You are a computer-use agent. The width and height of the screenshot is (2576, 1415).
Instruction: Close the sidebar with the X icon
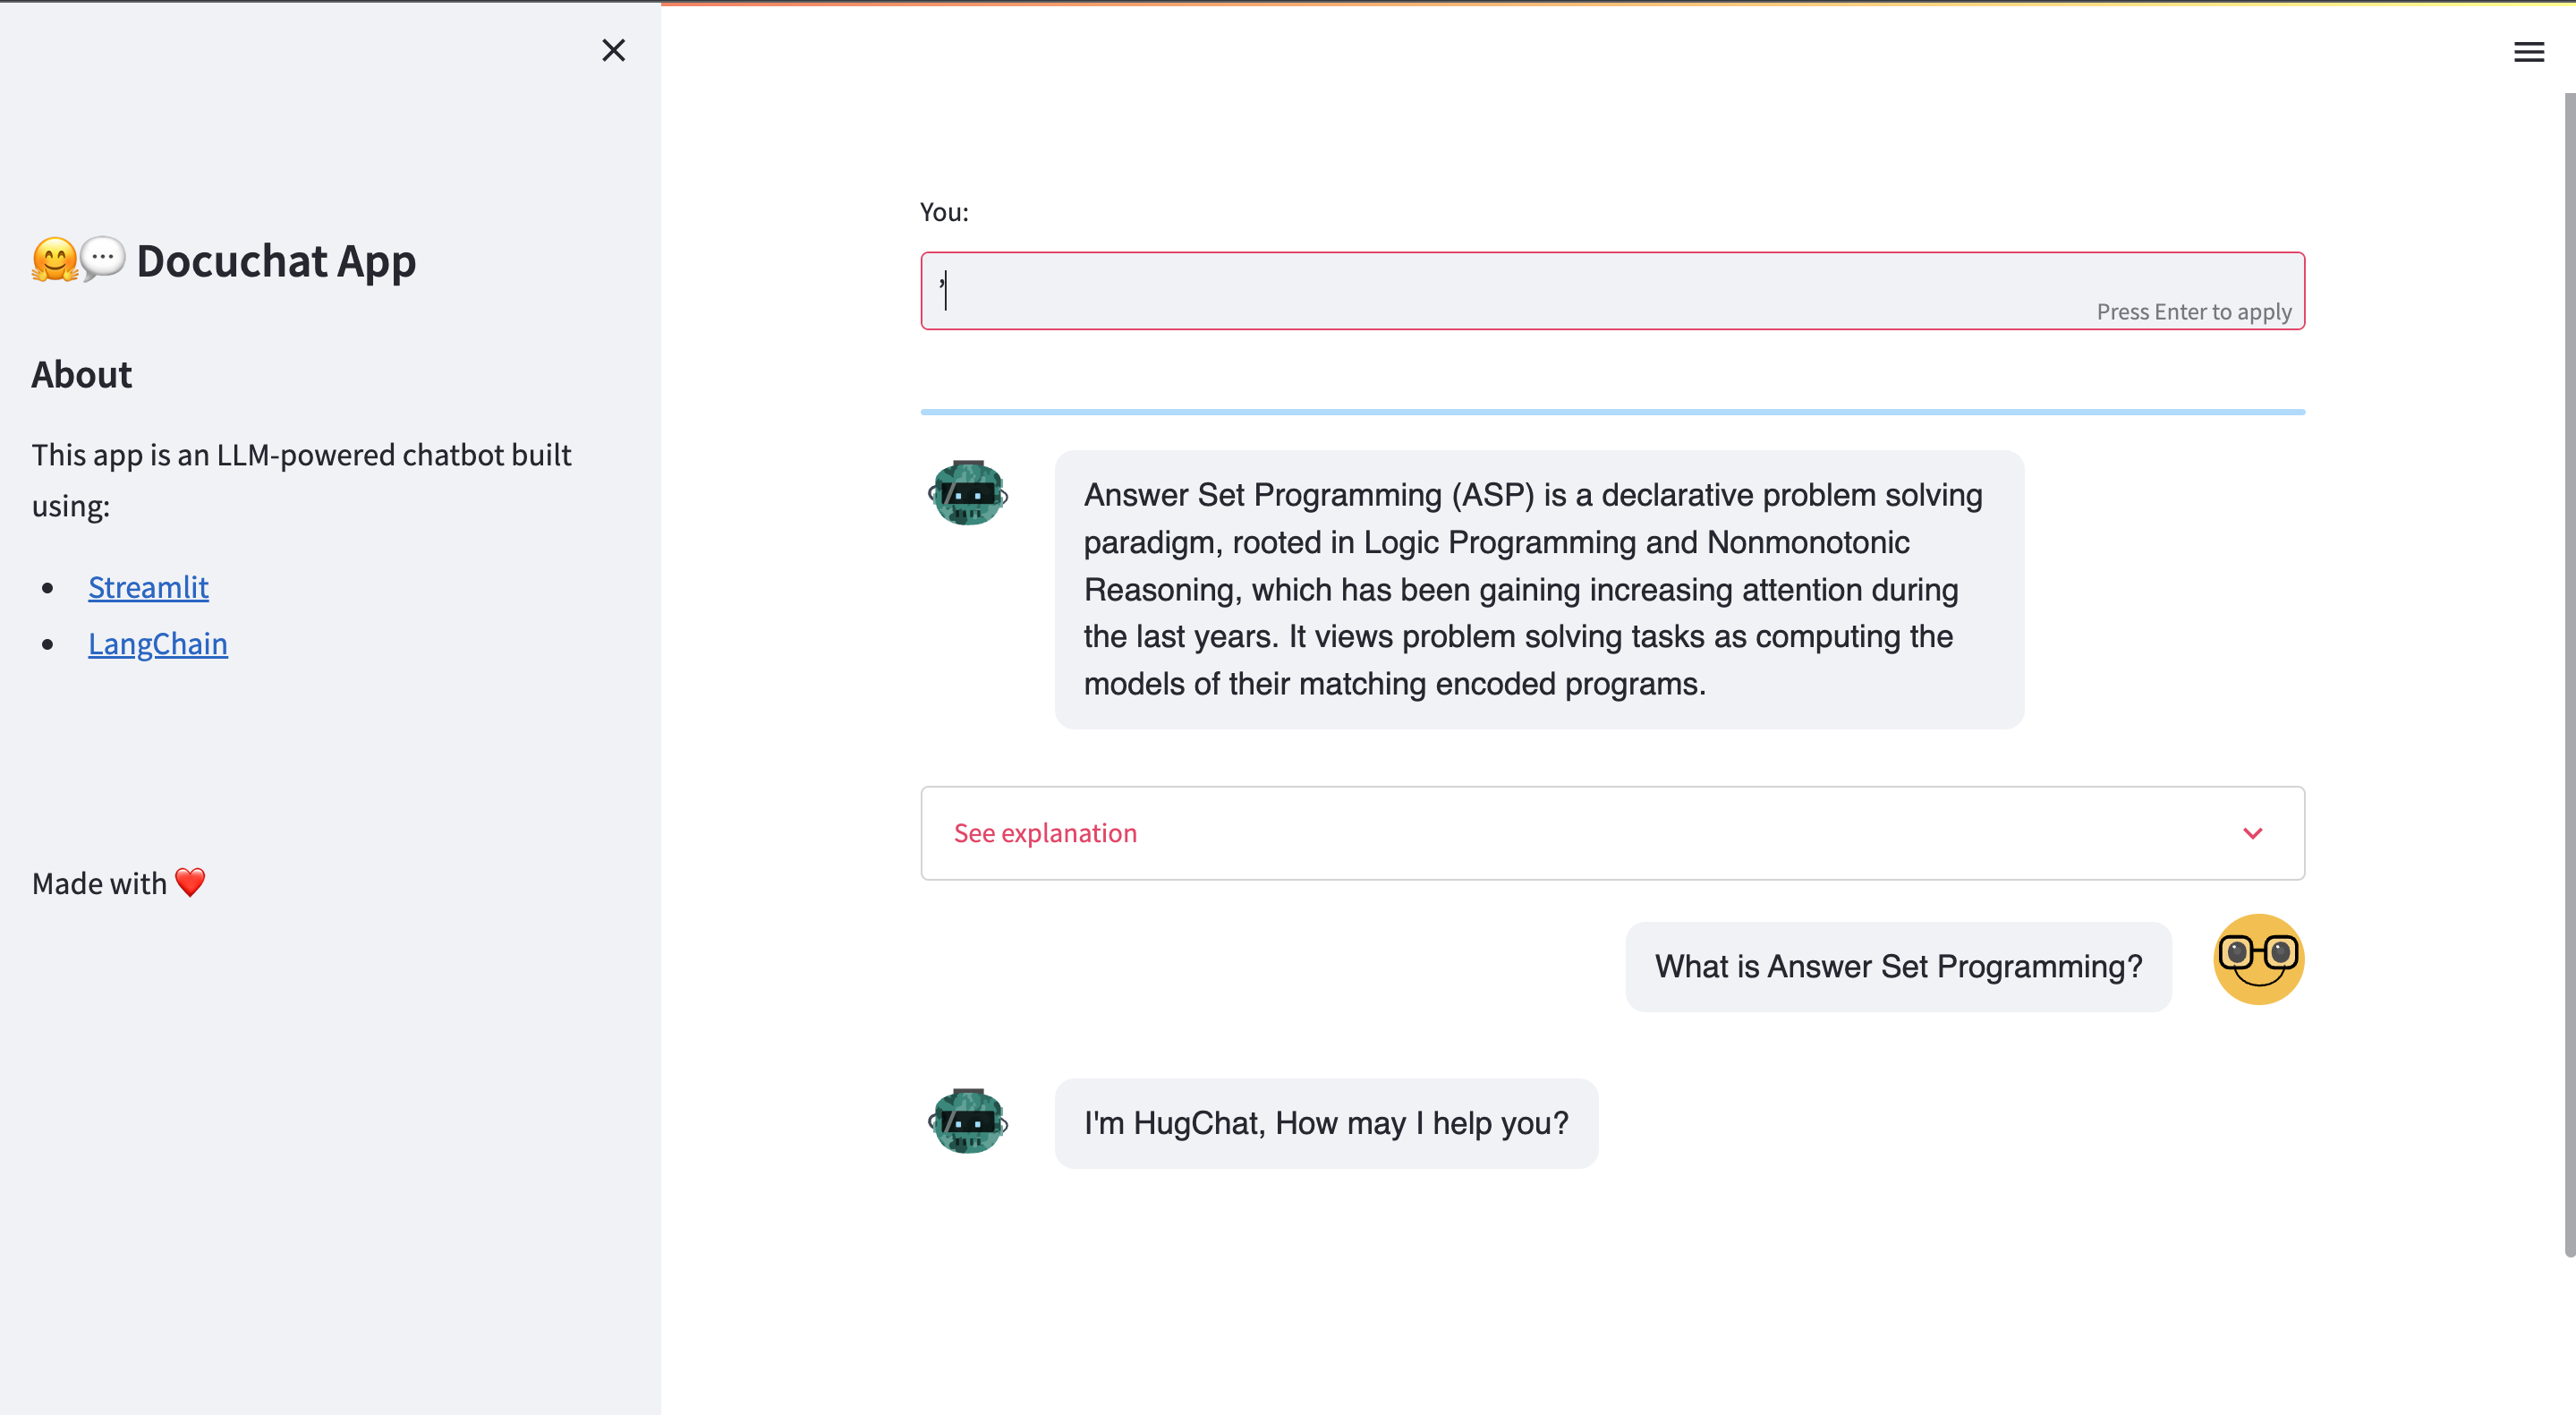pos(613,50)
